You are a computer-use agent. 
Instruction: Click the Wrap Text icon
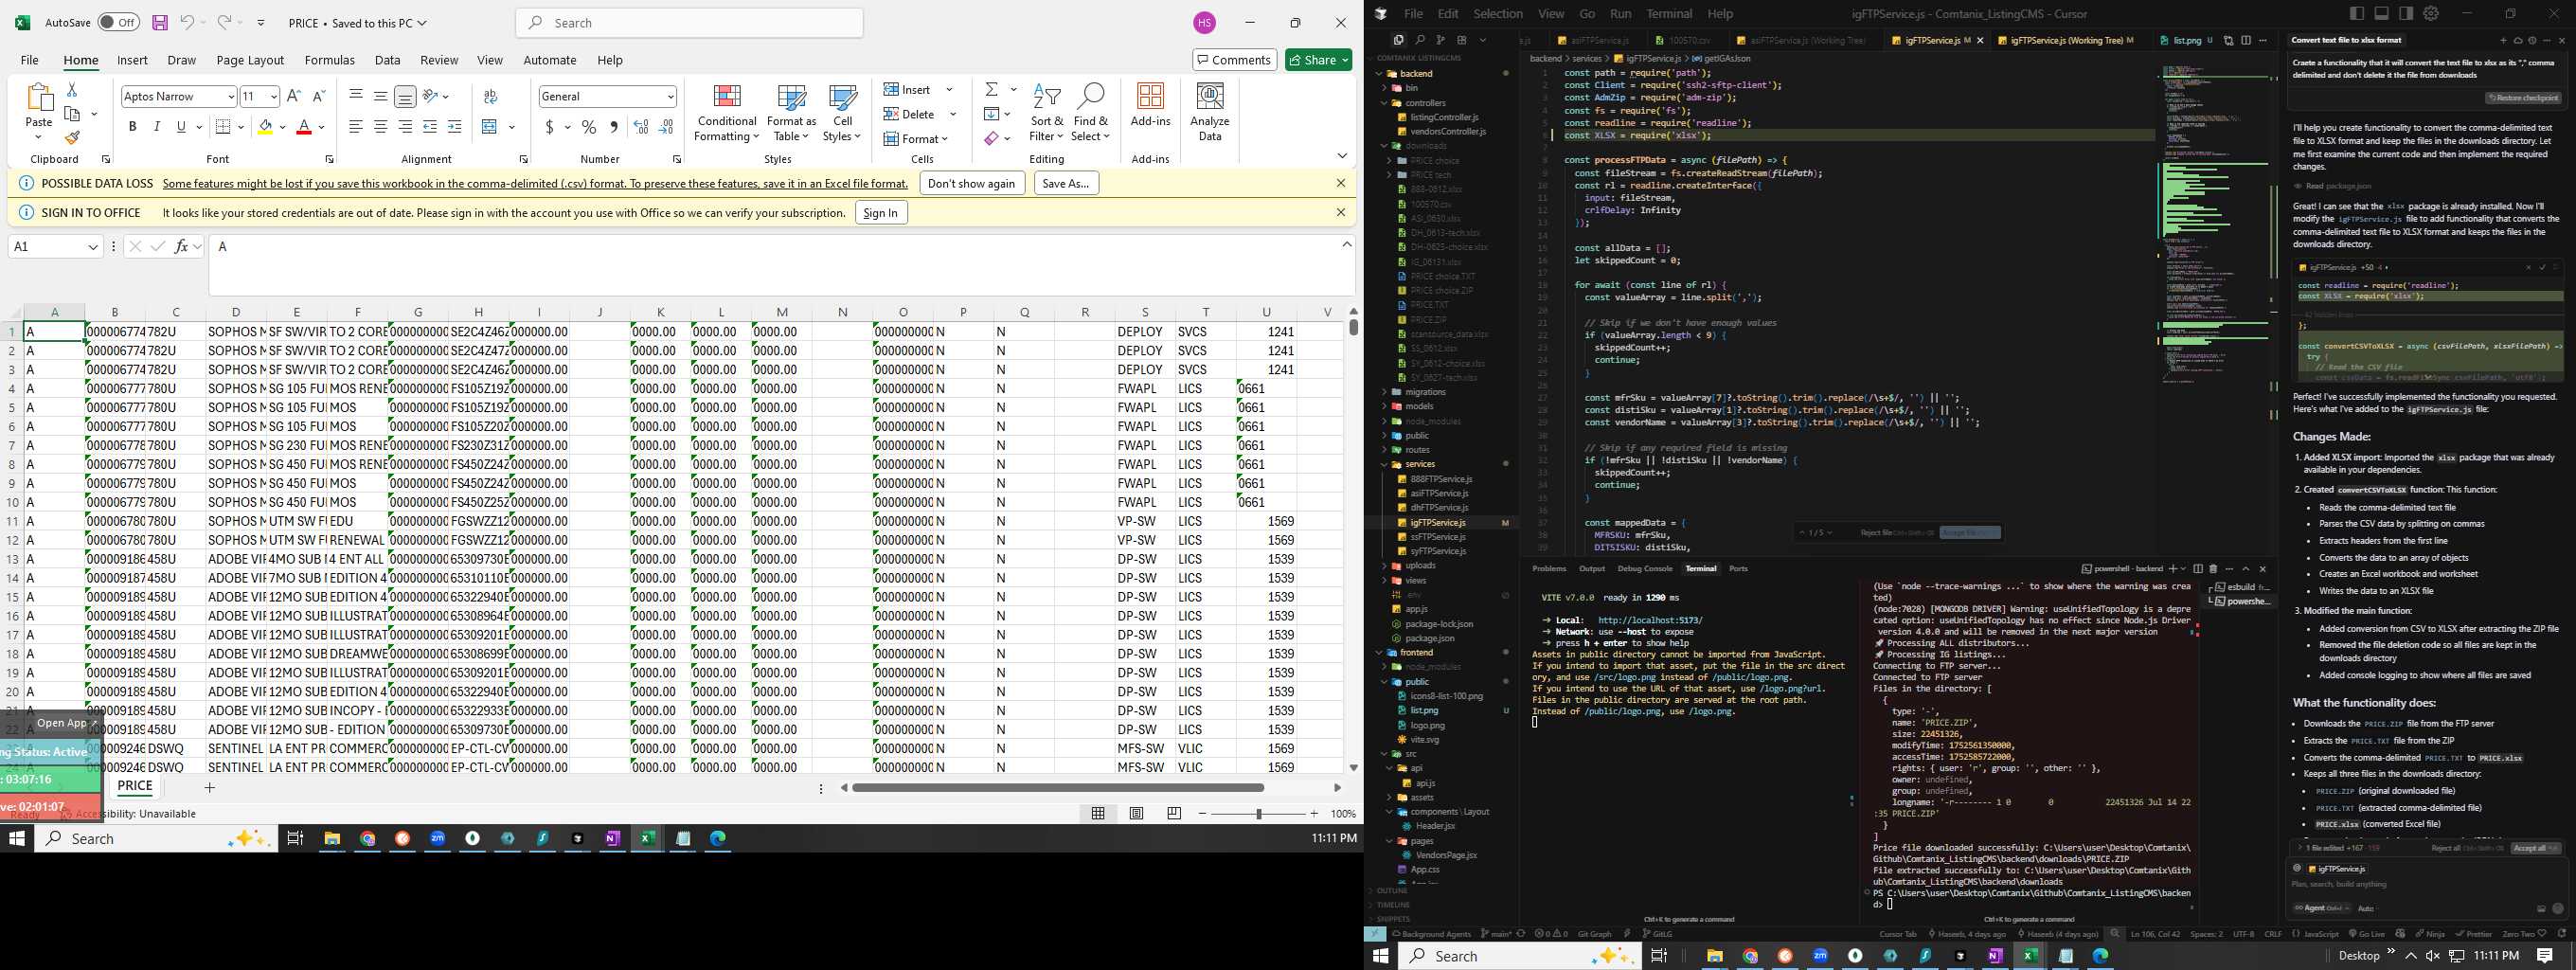click(490, 97)
